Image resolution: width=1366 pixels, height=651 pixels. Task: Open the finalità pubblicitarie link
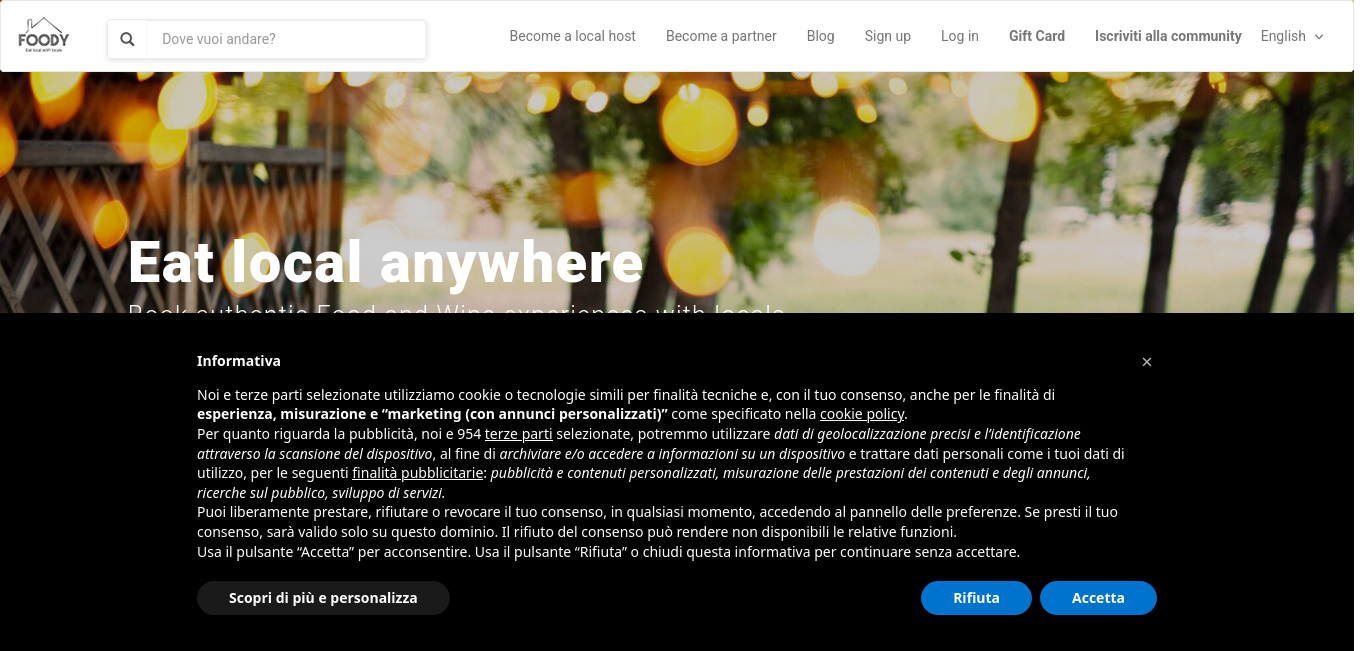(x=418, y=473)
